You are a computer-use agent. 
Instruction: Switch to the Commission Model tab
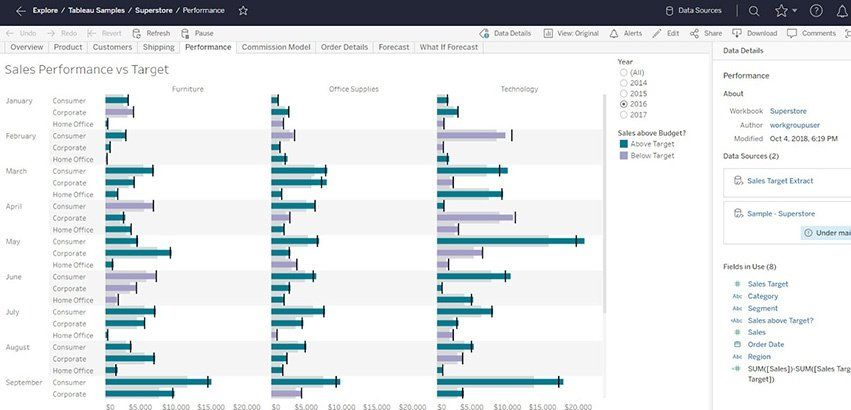click(x=276, y=47)
